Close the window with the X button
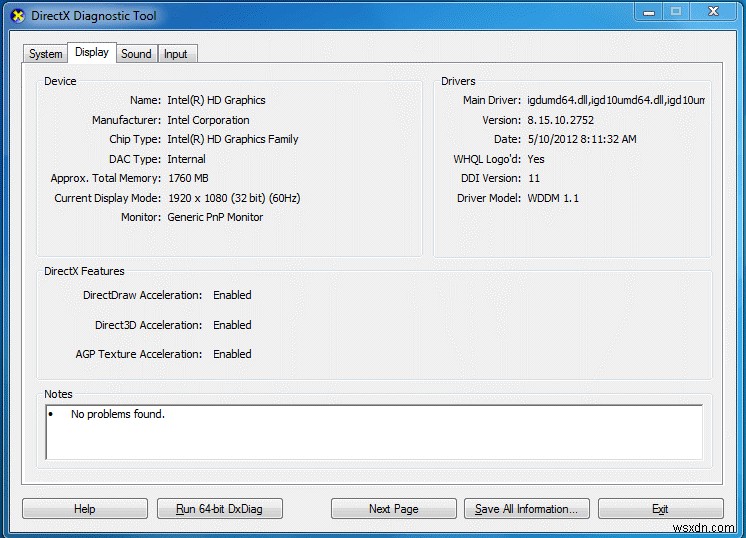The width and height of the screenshot is (746, 538). point(713,11)
